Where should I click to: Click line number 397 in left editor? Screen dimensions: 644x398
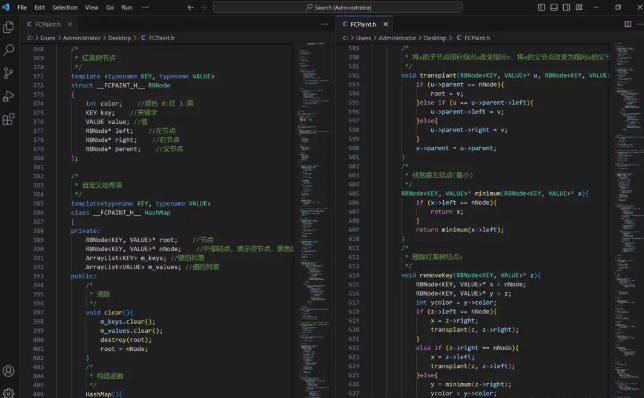pyautogui.click(x=38, y=313)
